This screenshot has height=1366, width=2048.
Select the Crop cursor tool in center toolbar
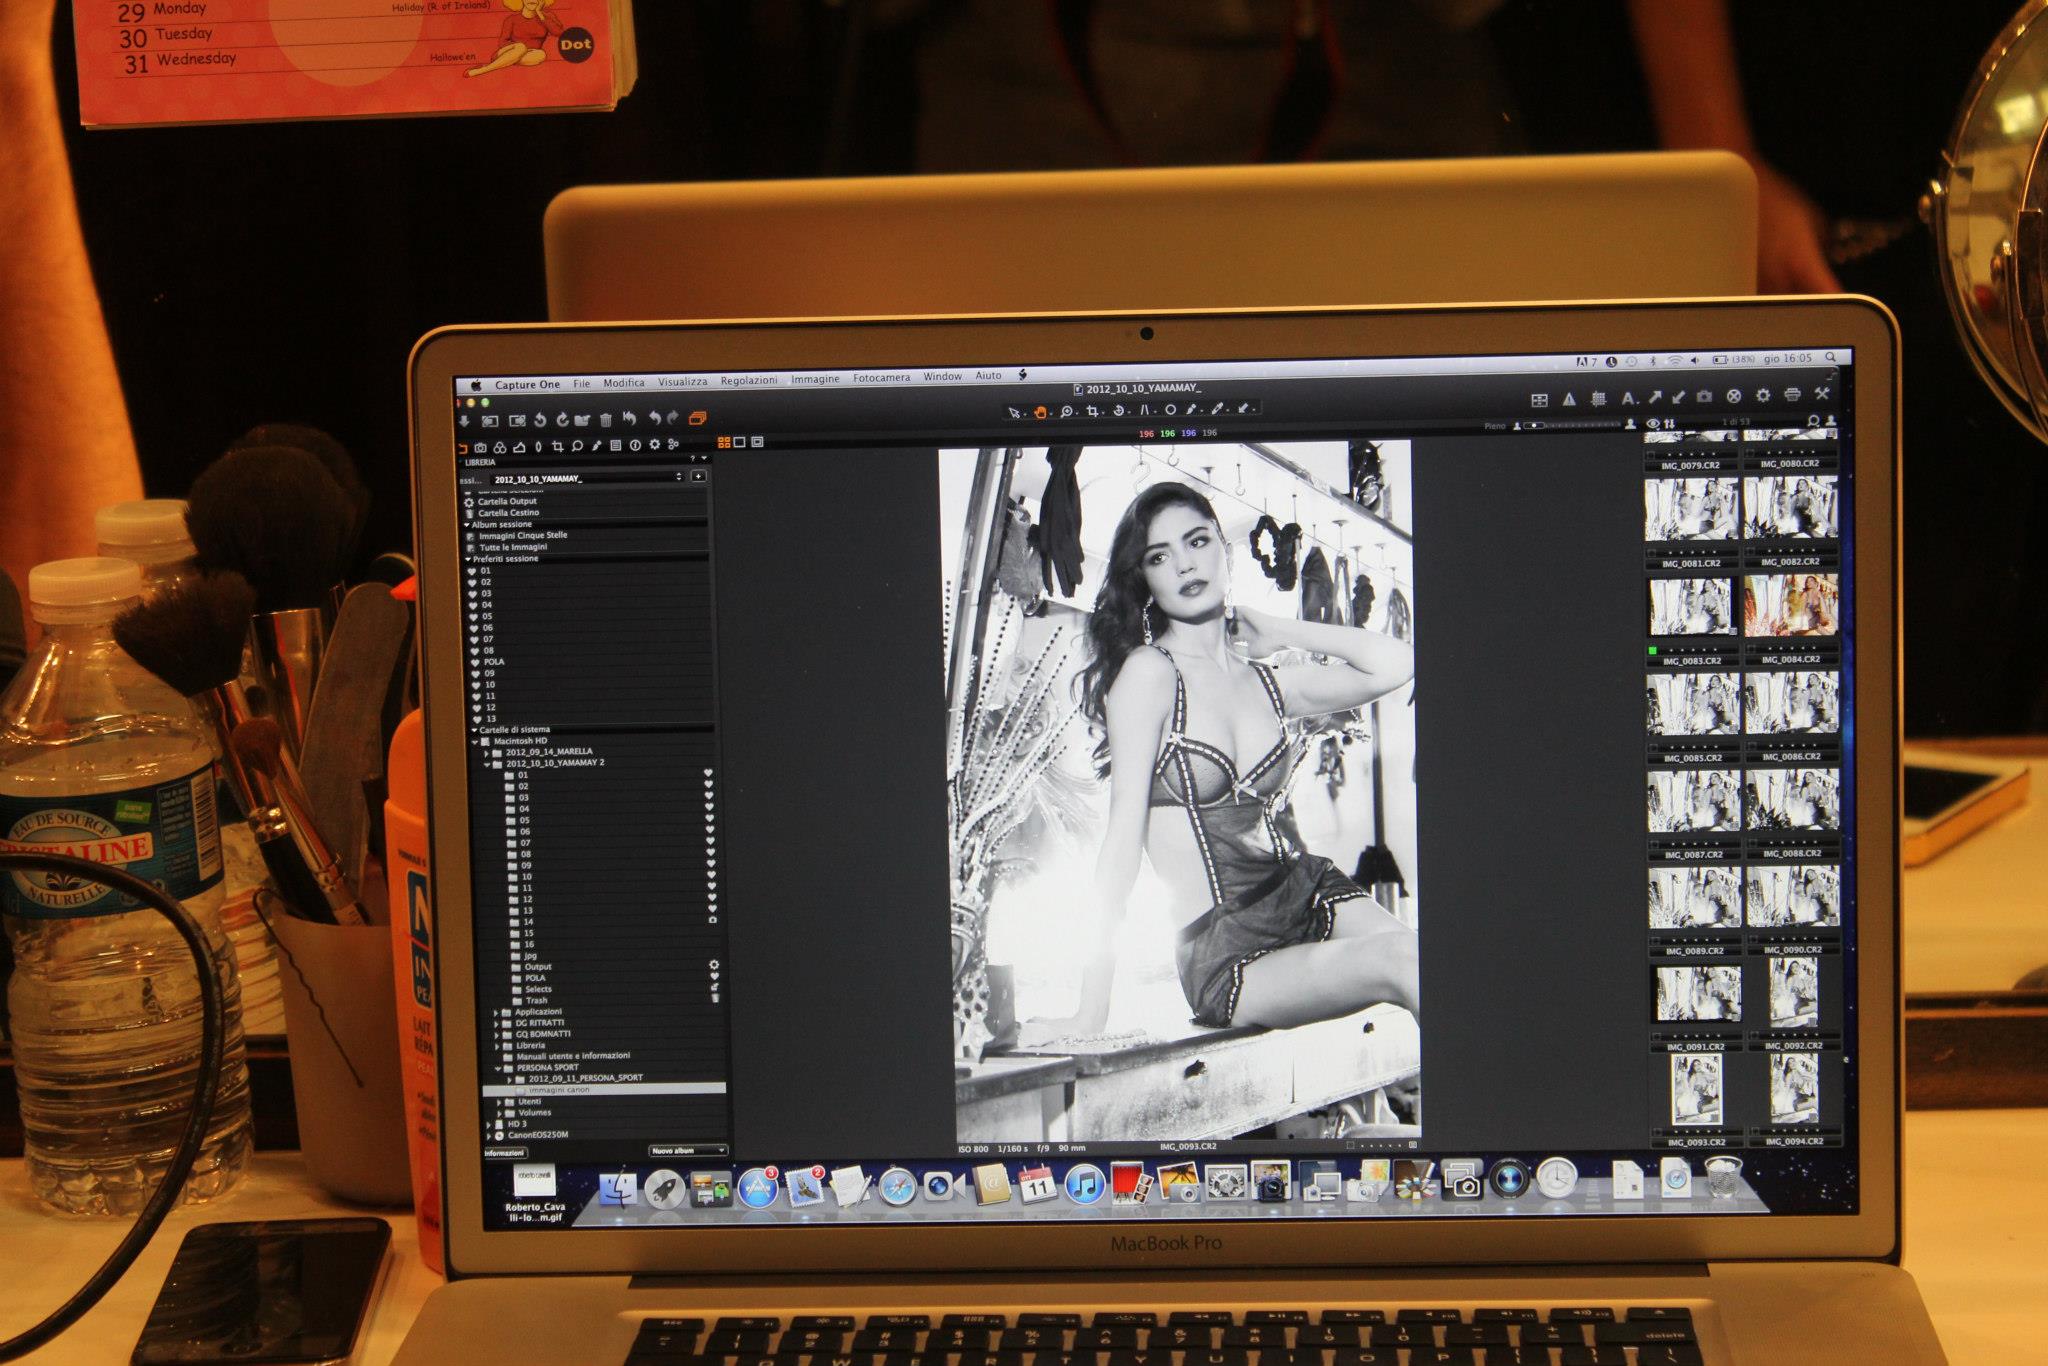point(1093,412)
